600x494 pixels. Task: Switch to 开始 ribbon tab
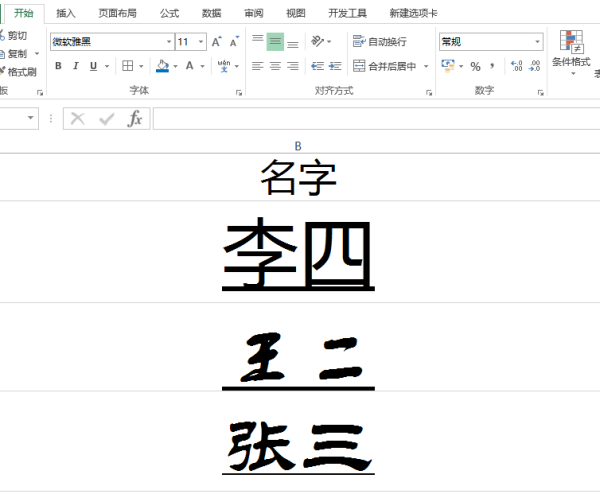[x=24, y=13]
